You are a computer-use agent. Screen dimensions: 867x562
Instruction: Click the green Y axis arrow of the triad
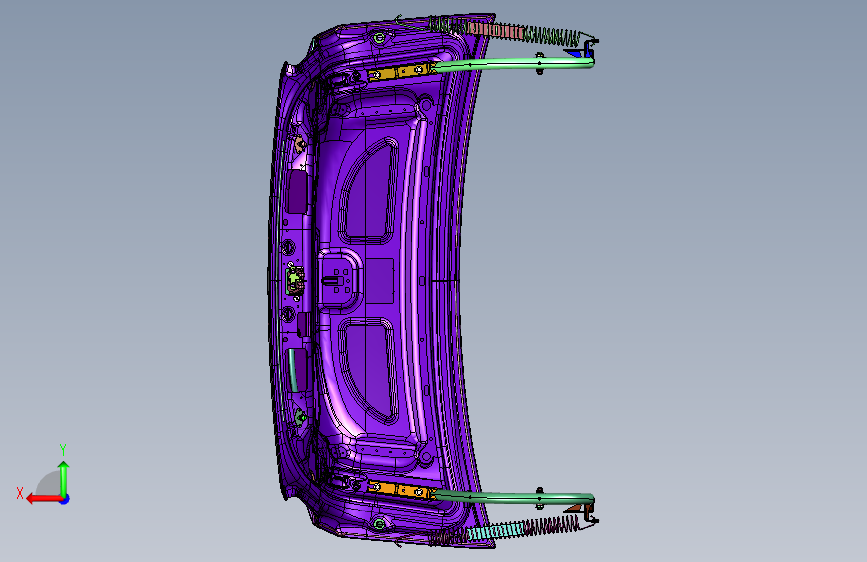point(64,477)
